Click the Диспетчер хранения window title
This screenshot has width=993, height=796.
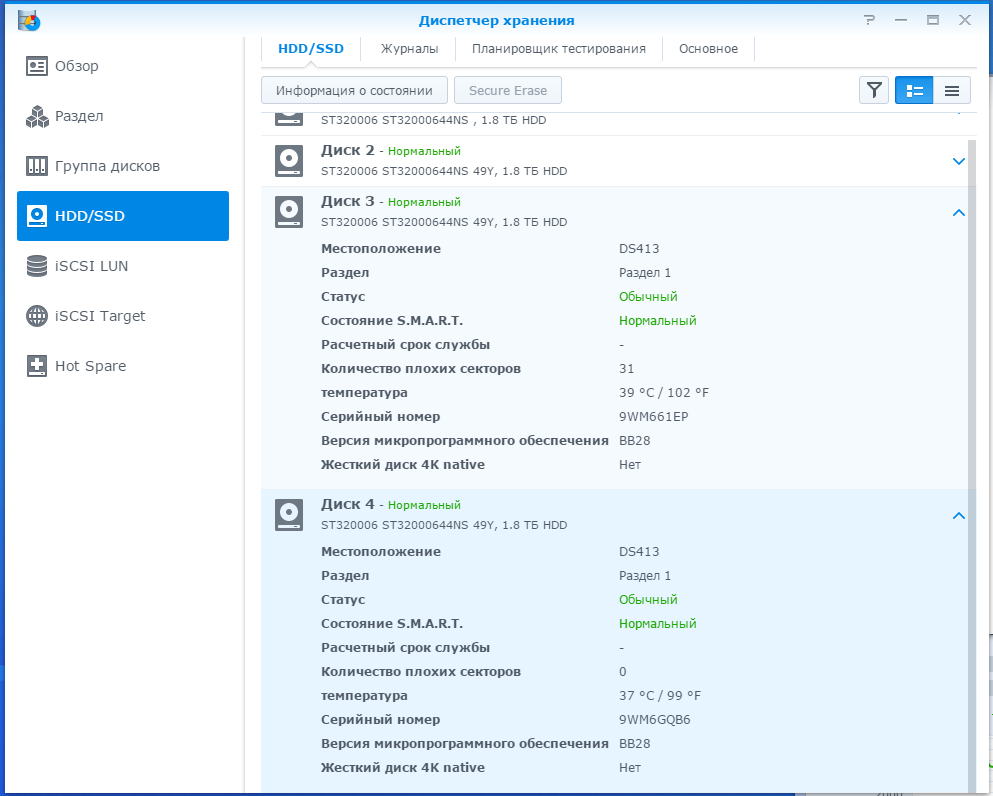(x=496, y=20)
